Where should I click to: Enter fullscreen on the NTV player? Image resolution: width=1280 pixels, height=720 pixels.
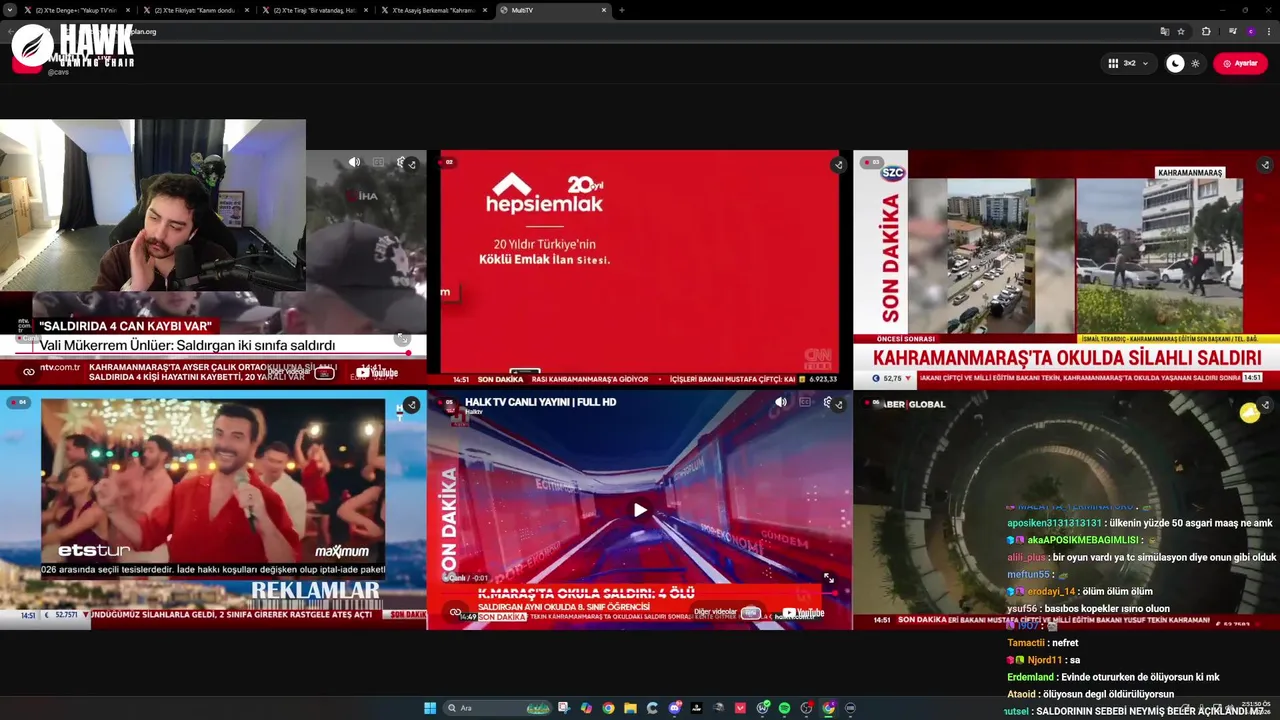[x=402, y=339]
